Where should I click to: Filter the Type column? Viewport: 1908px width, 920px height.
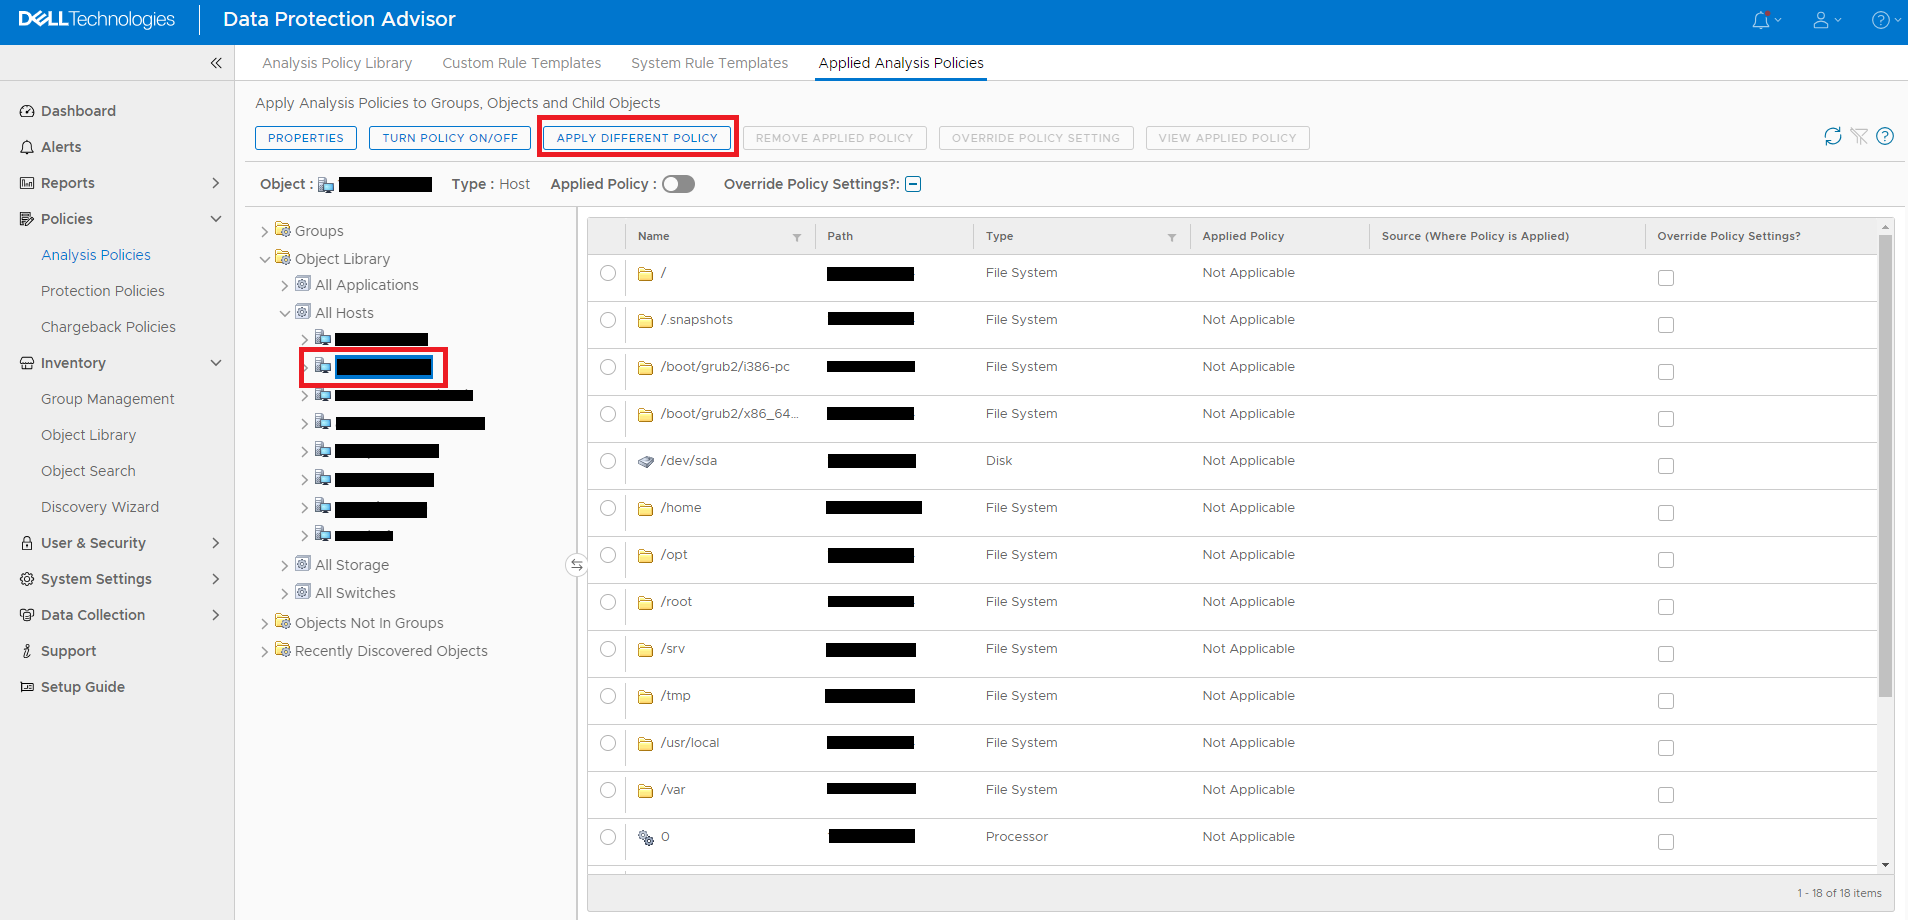click(1172, 237)
